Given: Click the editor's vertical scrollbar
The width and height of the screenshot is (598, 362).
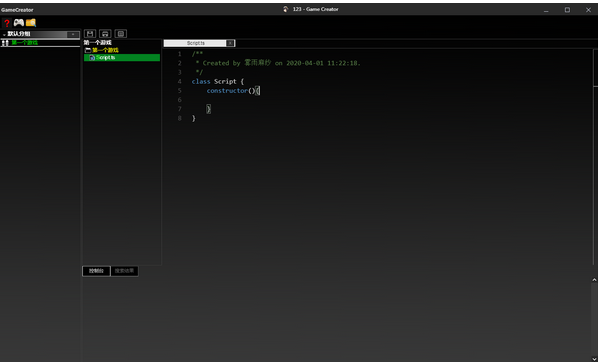Looking at the screenshot, I should pos(595,156).
